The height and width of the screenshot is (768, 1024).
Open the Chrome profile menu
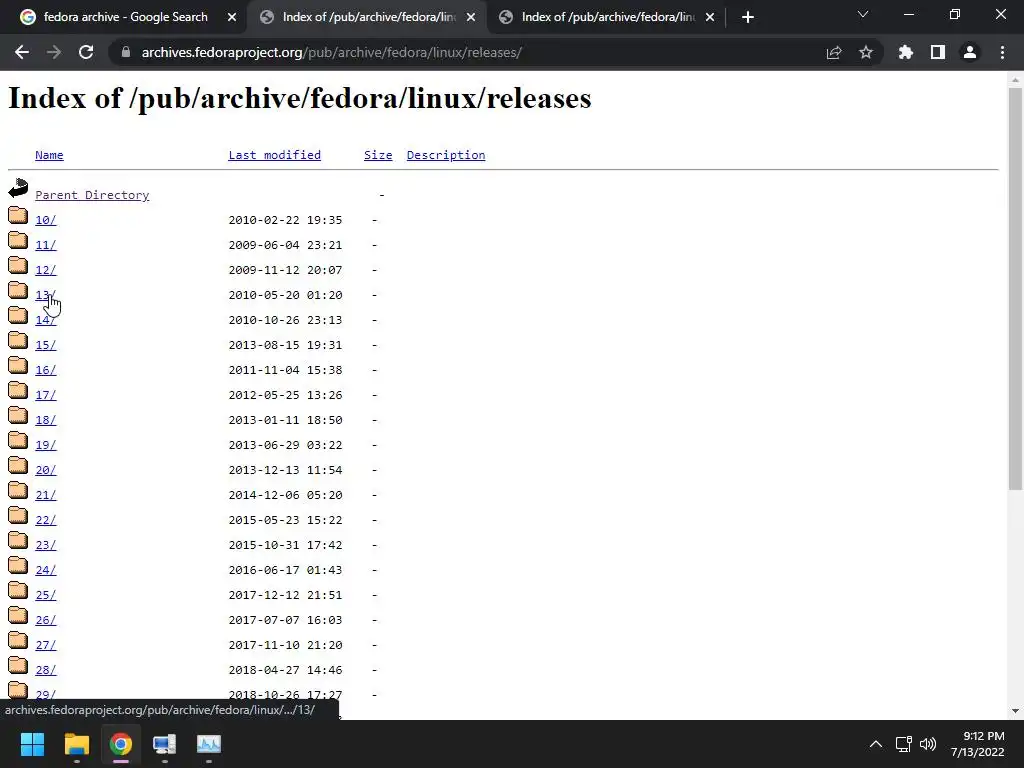970,52
